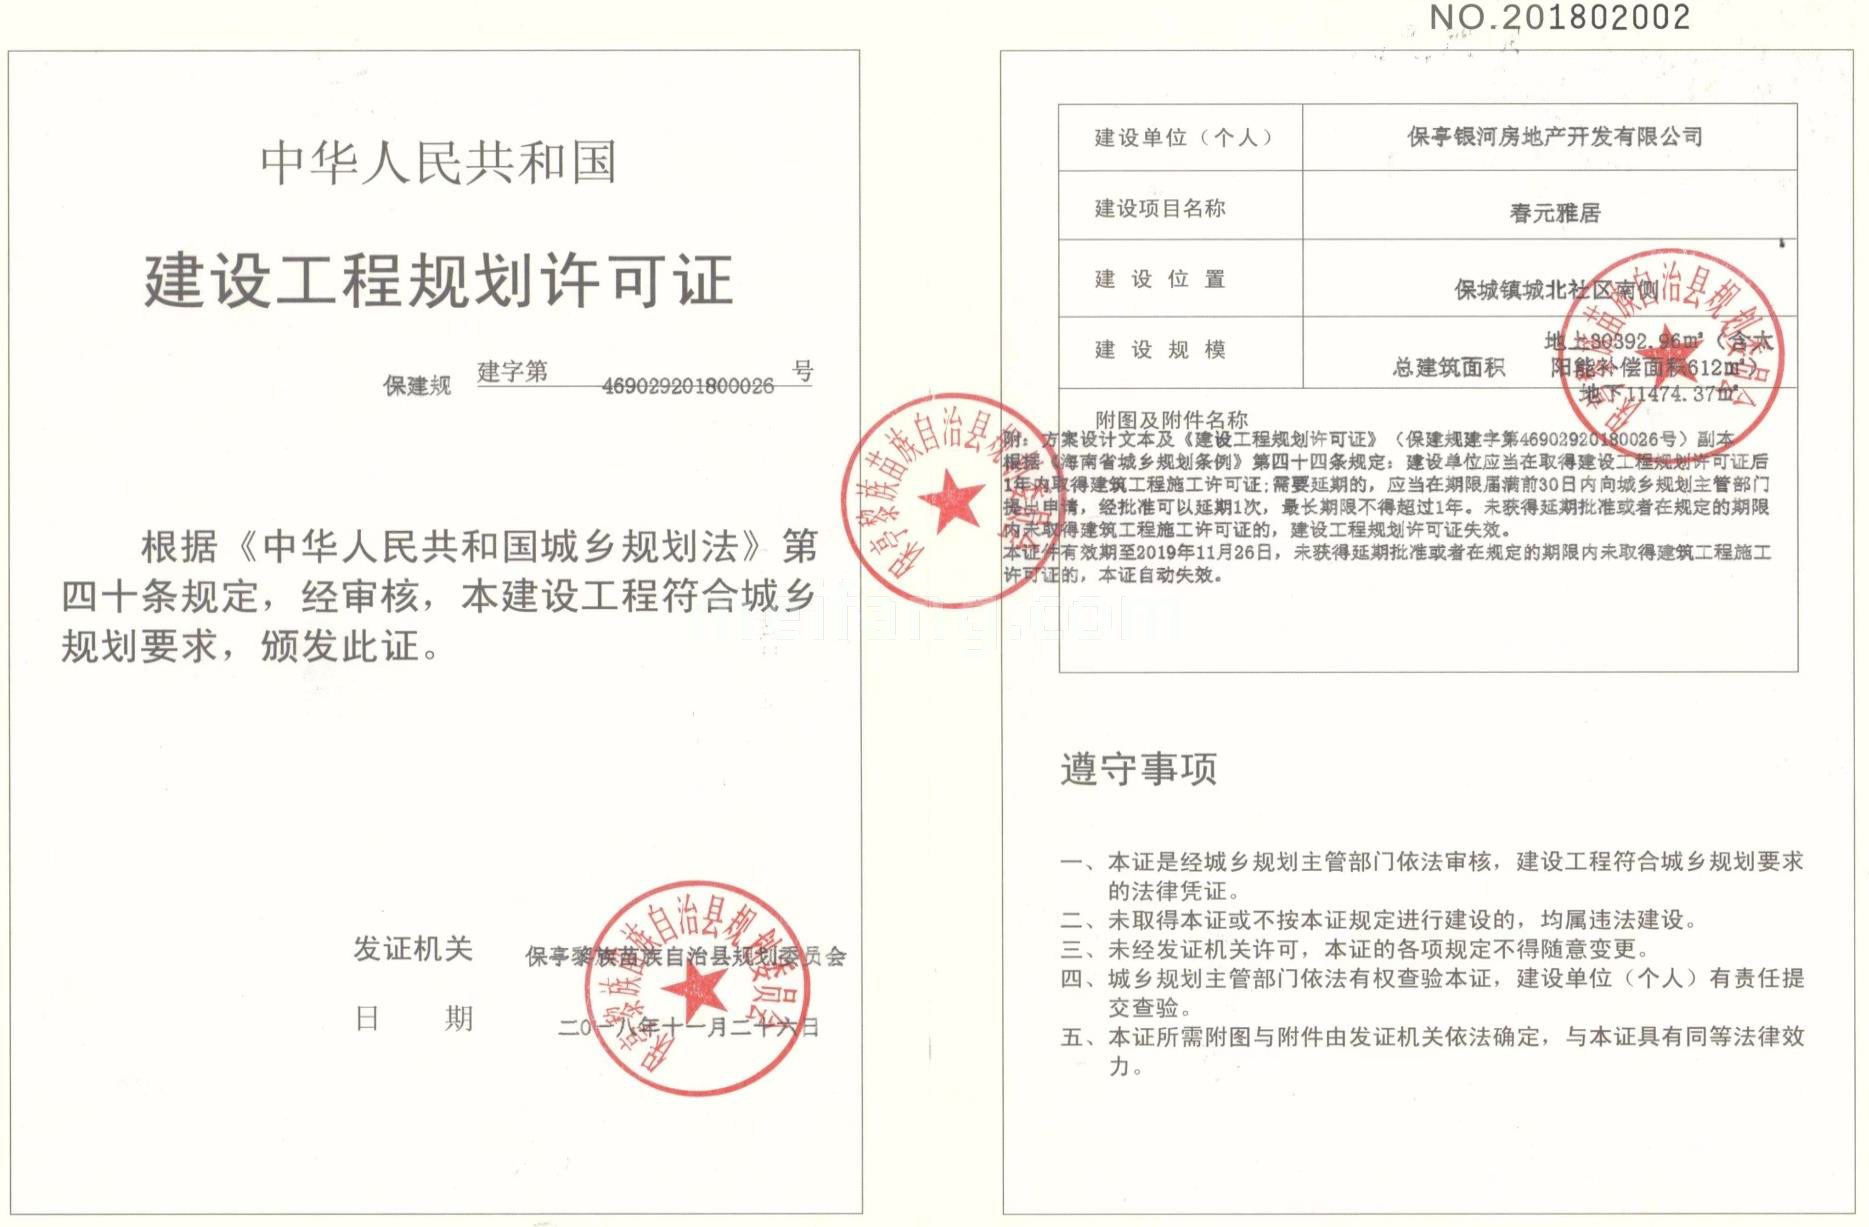Click the document number NO.201802002

click(1559, 17)
